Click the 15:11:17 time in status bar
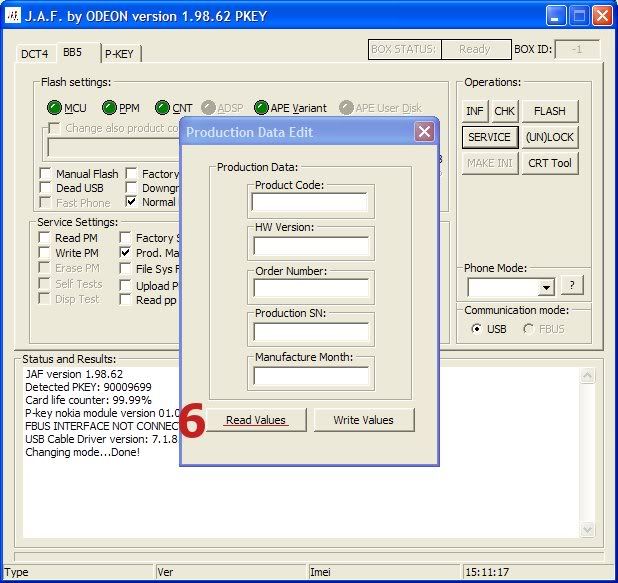 tap(487, 572)
